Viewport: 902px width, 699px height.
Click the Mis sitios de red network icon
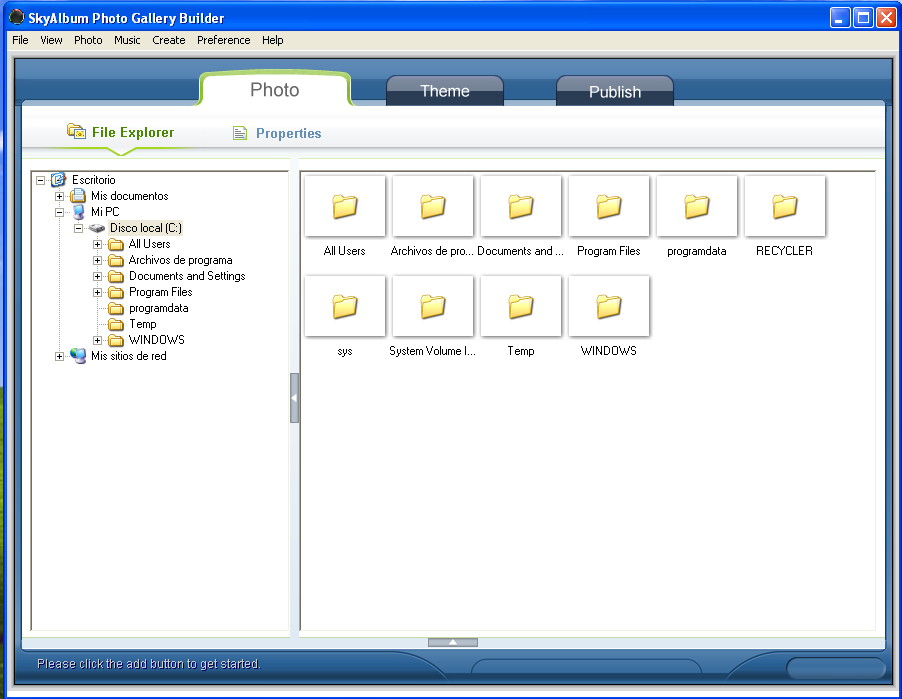click(x=78, y=356)
